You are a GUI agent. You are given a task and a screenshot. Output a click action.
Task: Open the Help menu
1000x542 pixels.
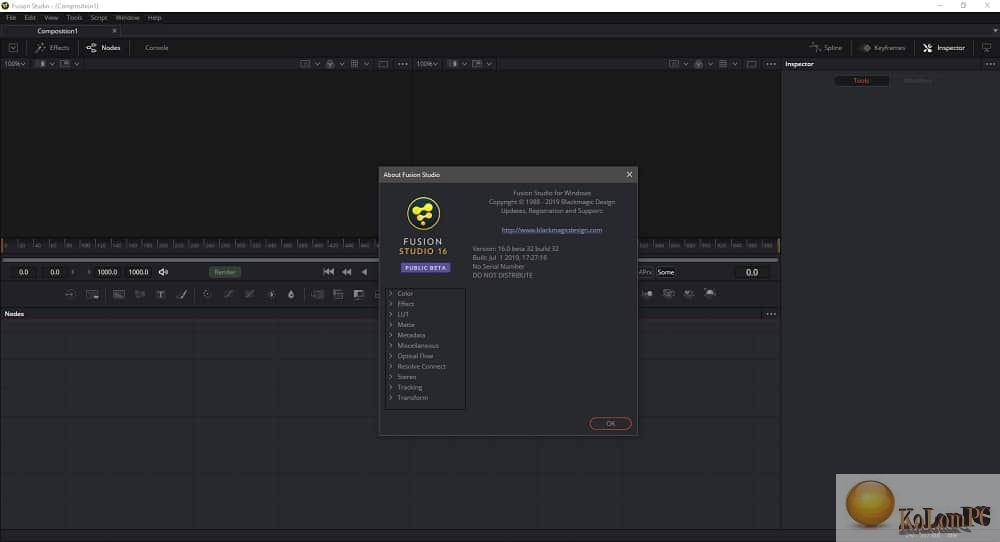pos(154,18)
